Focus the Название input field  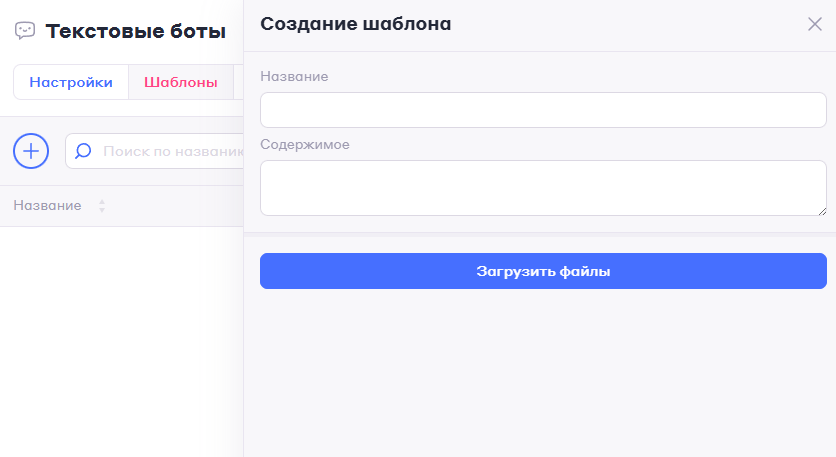(543, 110)
